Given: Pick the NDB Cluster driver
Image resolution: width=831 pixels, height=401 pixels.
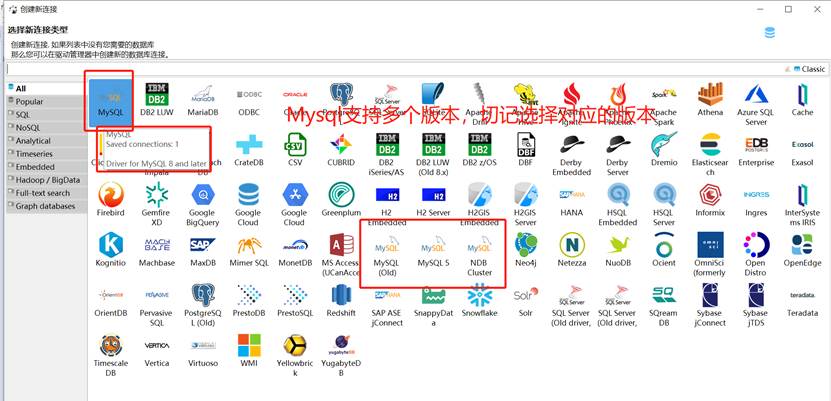Looking at the screenshot, I should tap(480, 255).
